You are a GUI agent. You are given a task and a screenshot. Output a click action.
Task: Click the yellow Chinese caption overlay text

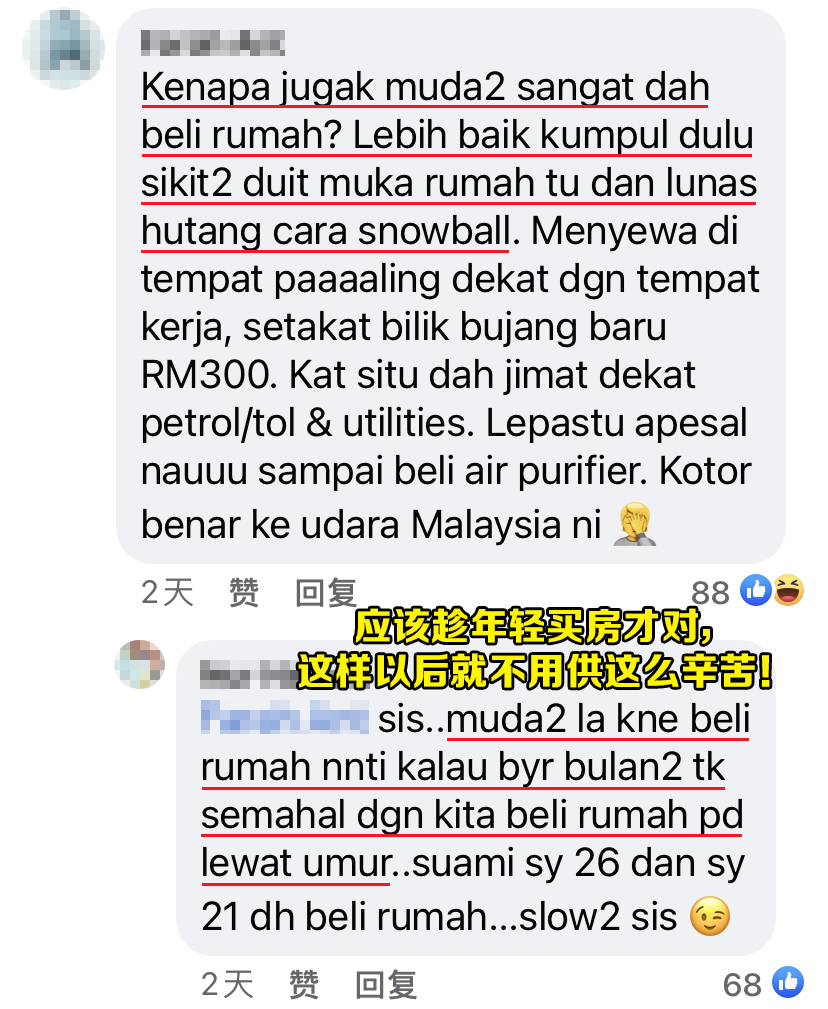pos(534,649)
